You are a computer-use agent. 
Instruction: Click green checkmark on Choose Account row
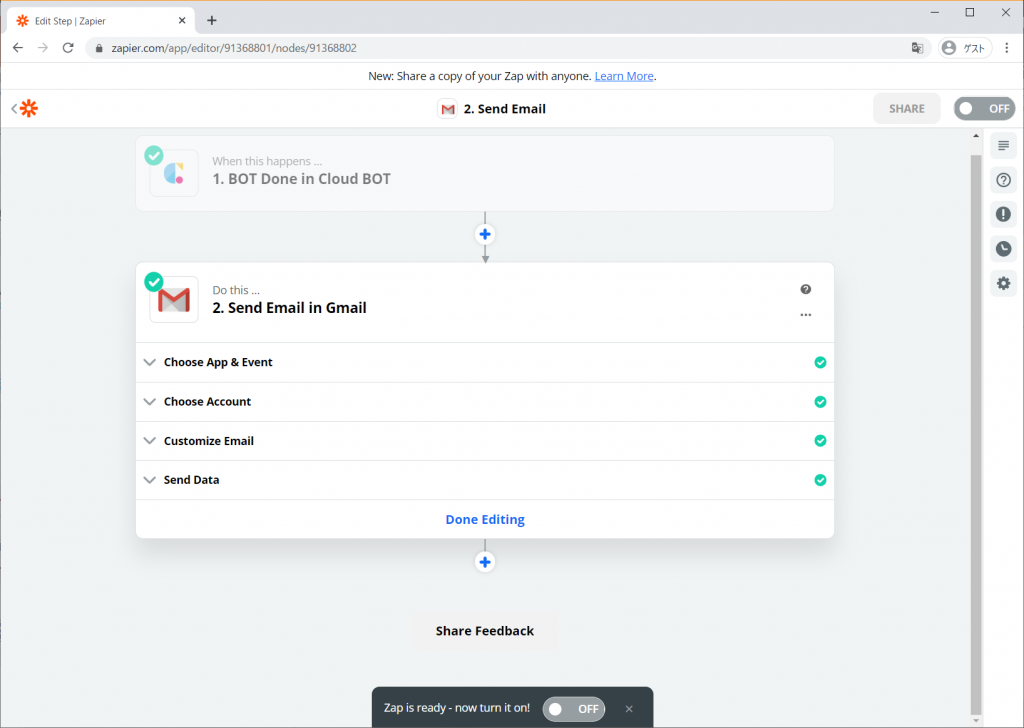[820, 402]
